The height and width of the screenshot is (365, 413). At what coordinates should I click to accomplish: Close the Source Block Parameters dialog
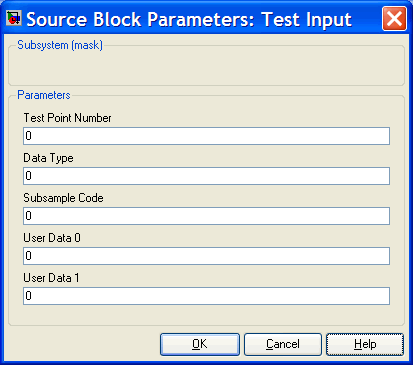(x=394, y=19)
